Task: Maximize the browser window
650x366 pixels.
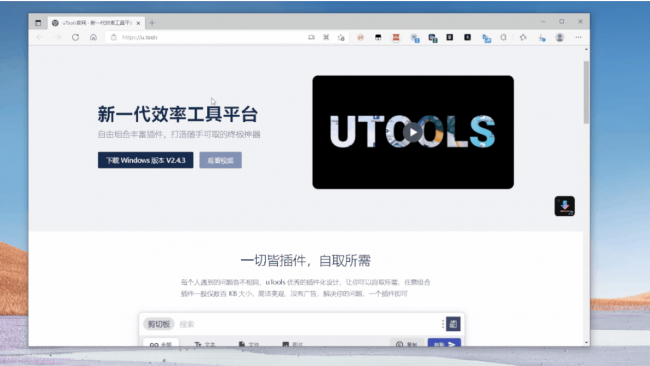Action: [562, 22]
